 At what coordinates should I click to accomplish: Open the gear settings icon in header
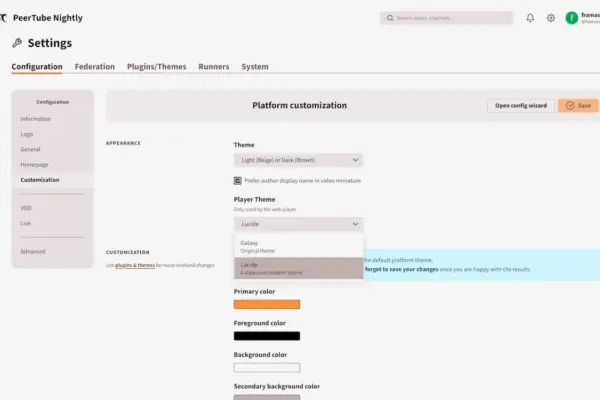(551, 18)
